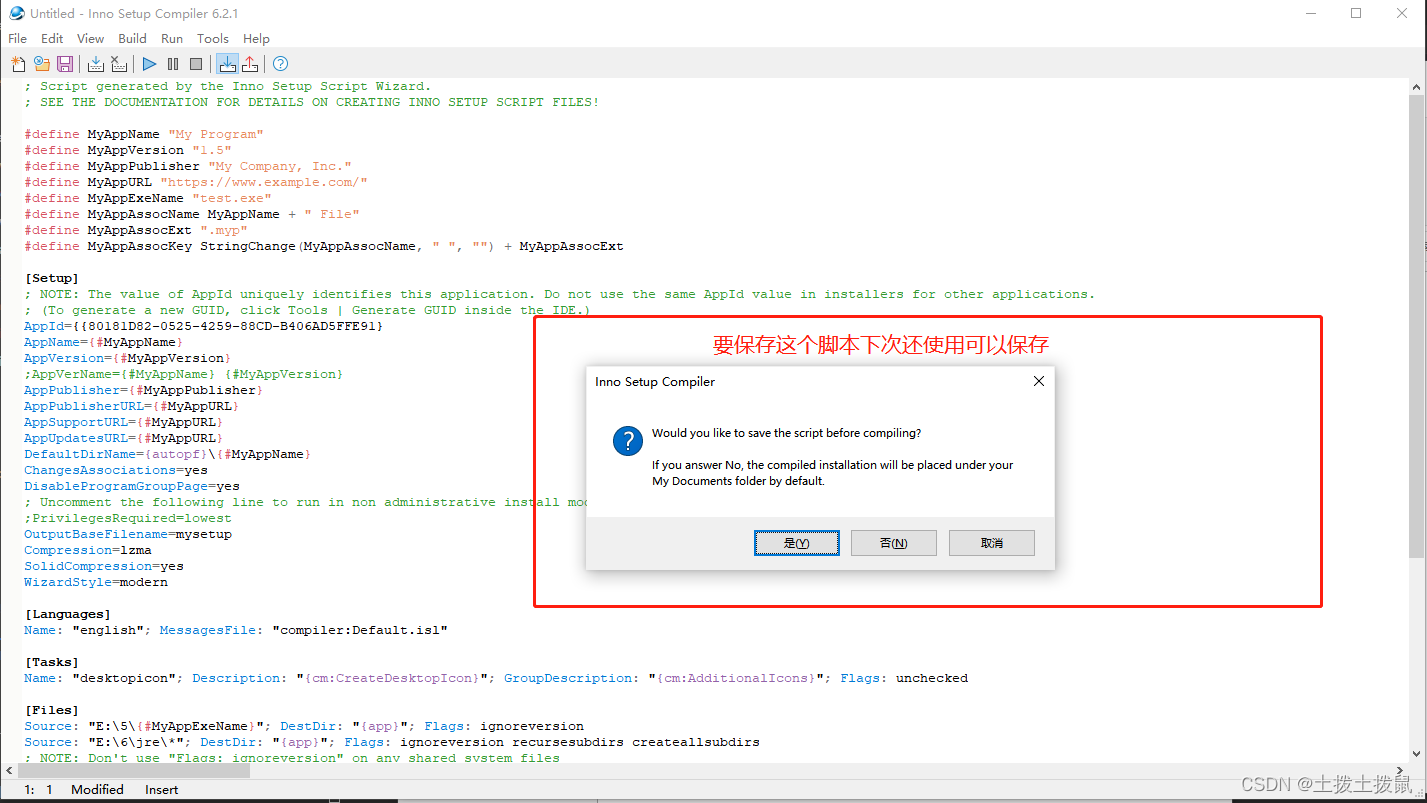Click the horizontal scrollbar left arrow

pos(10,771)
